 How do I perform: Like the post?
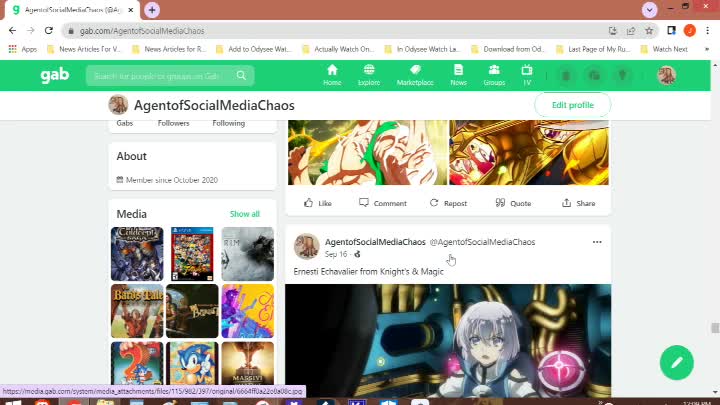point(318,203)
